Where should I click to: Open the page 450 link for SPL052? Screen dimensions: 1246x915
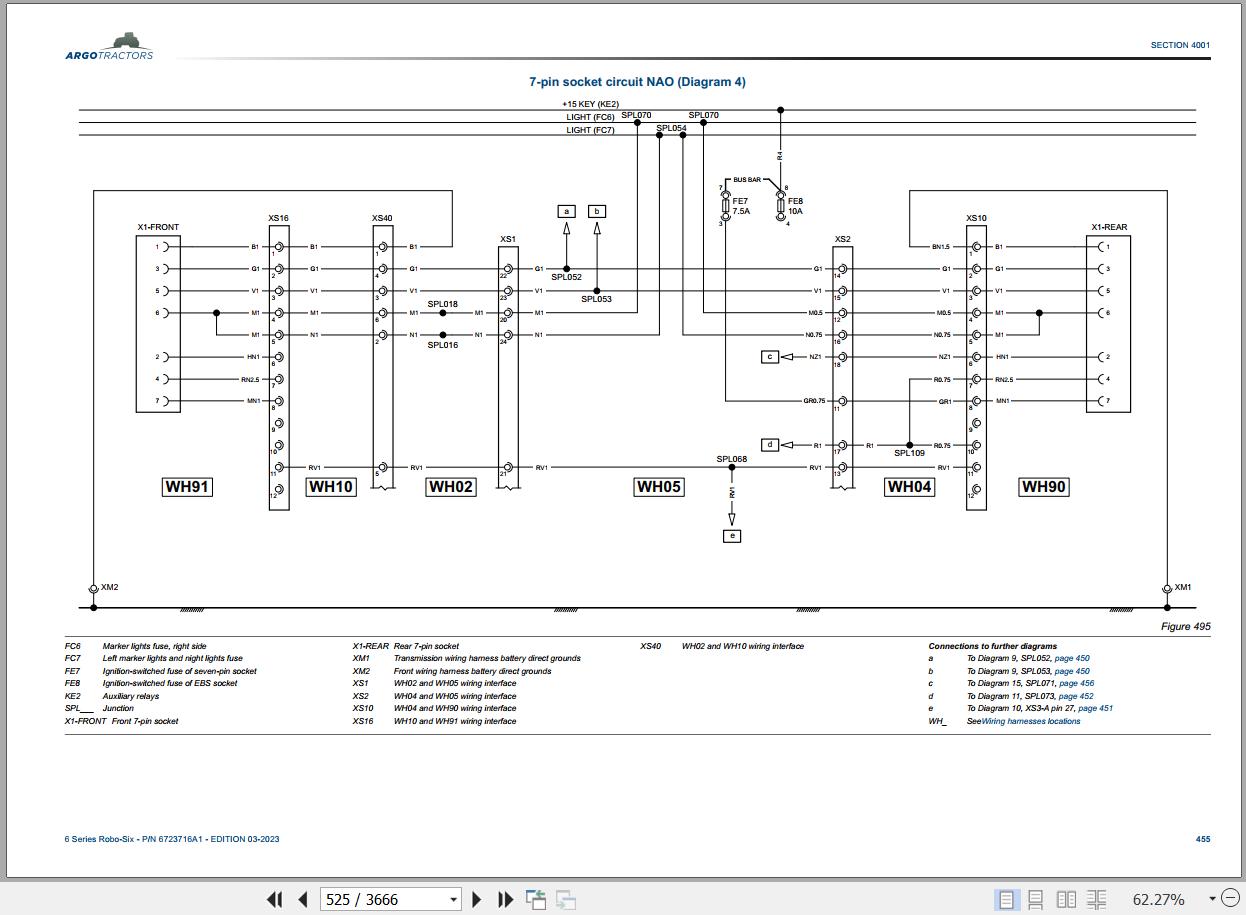click(x=1073, y=659)
